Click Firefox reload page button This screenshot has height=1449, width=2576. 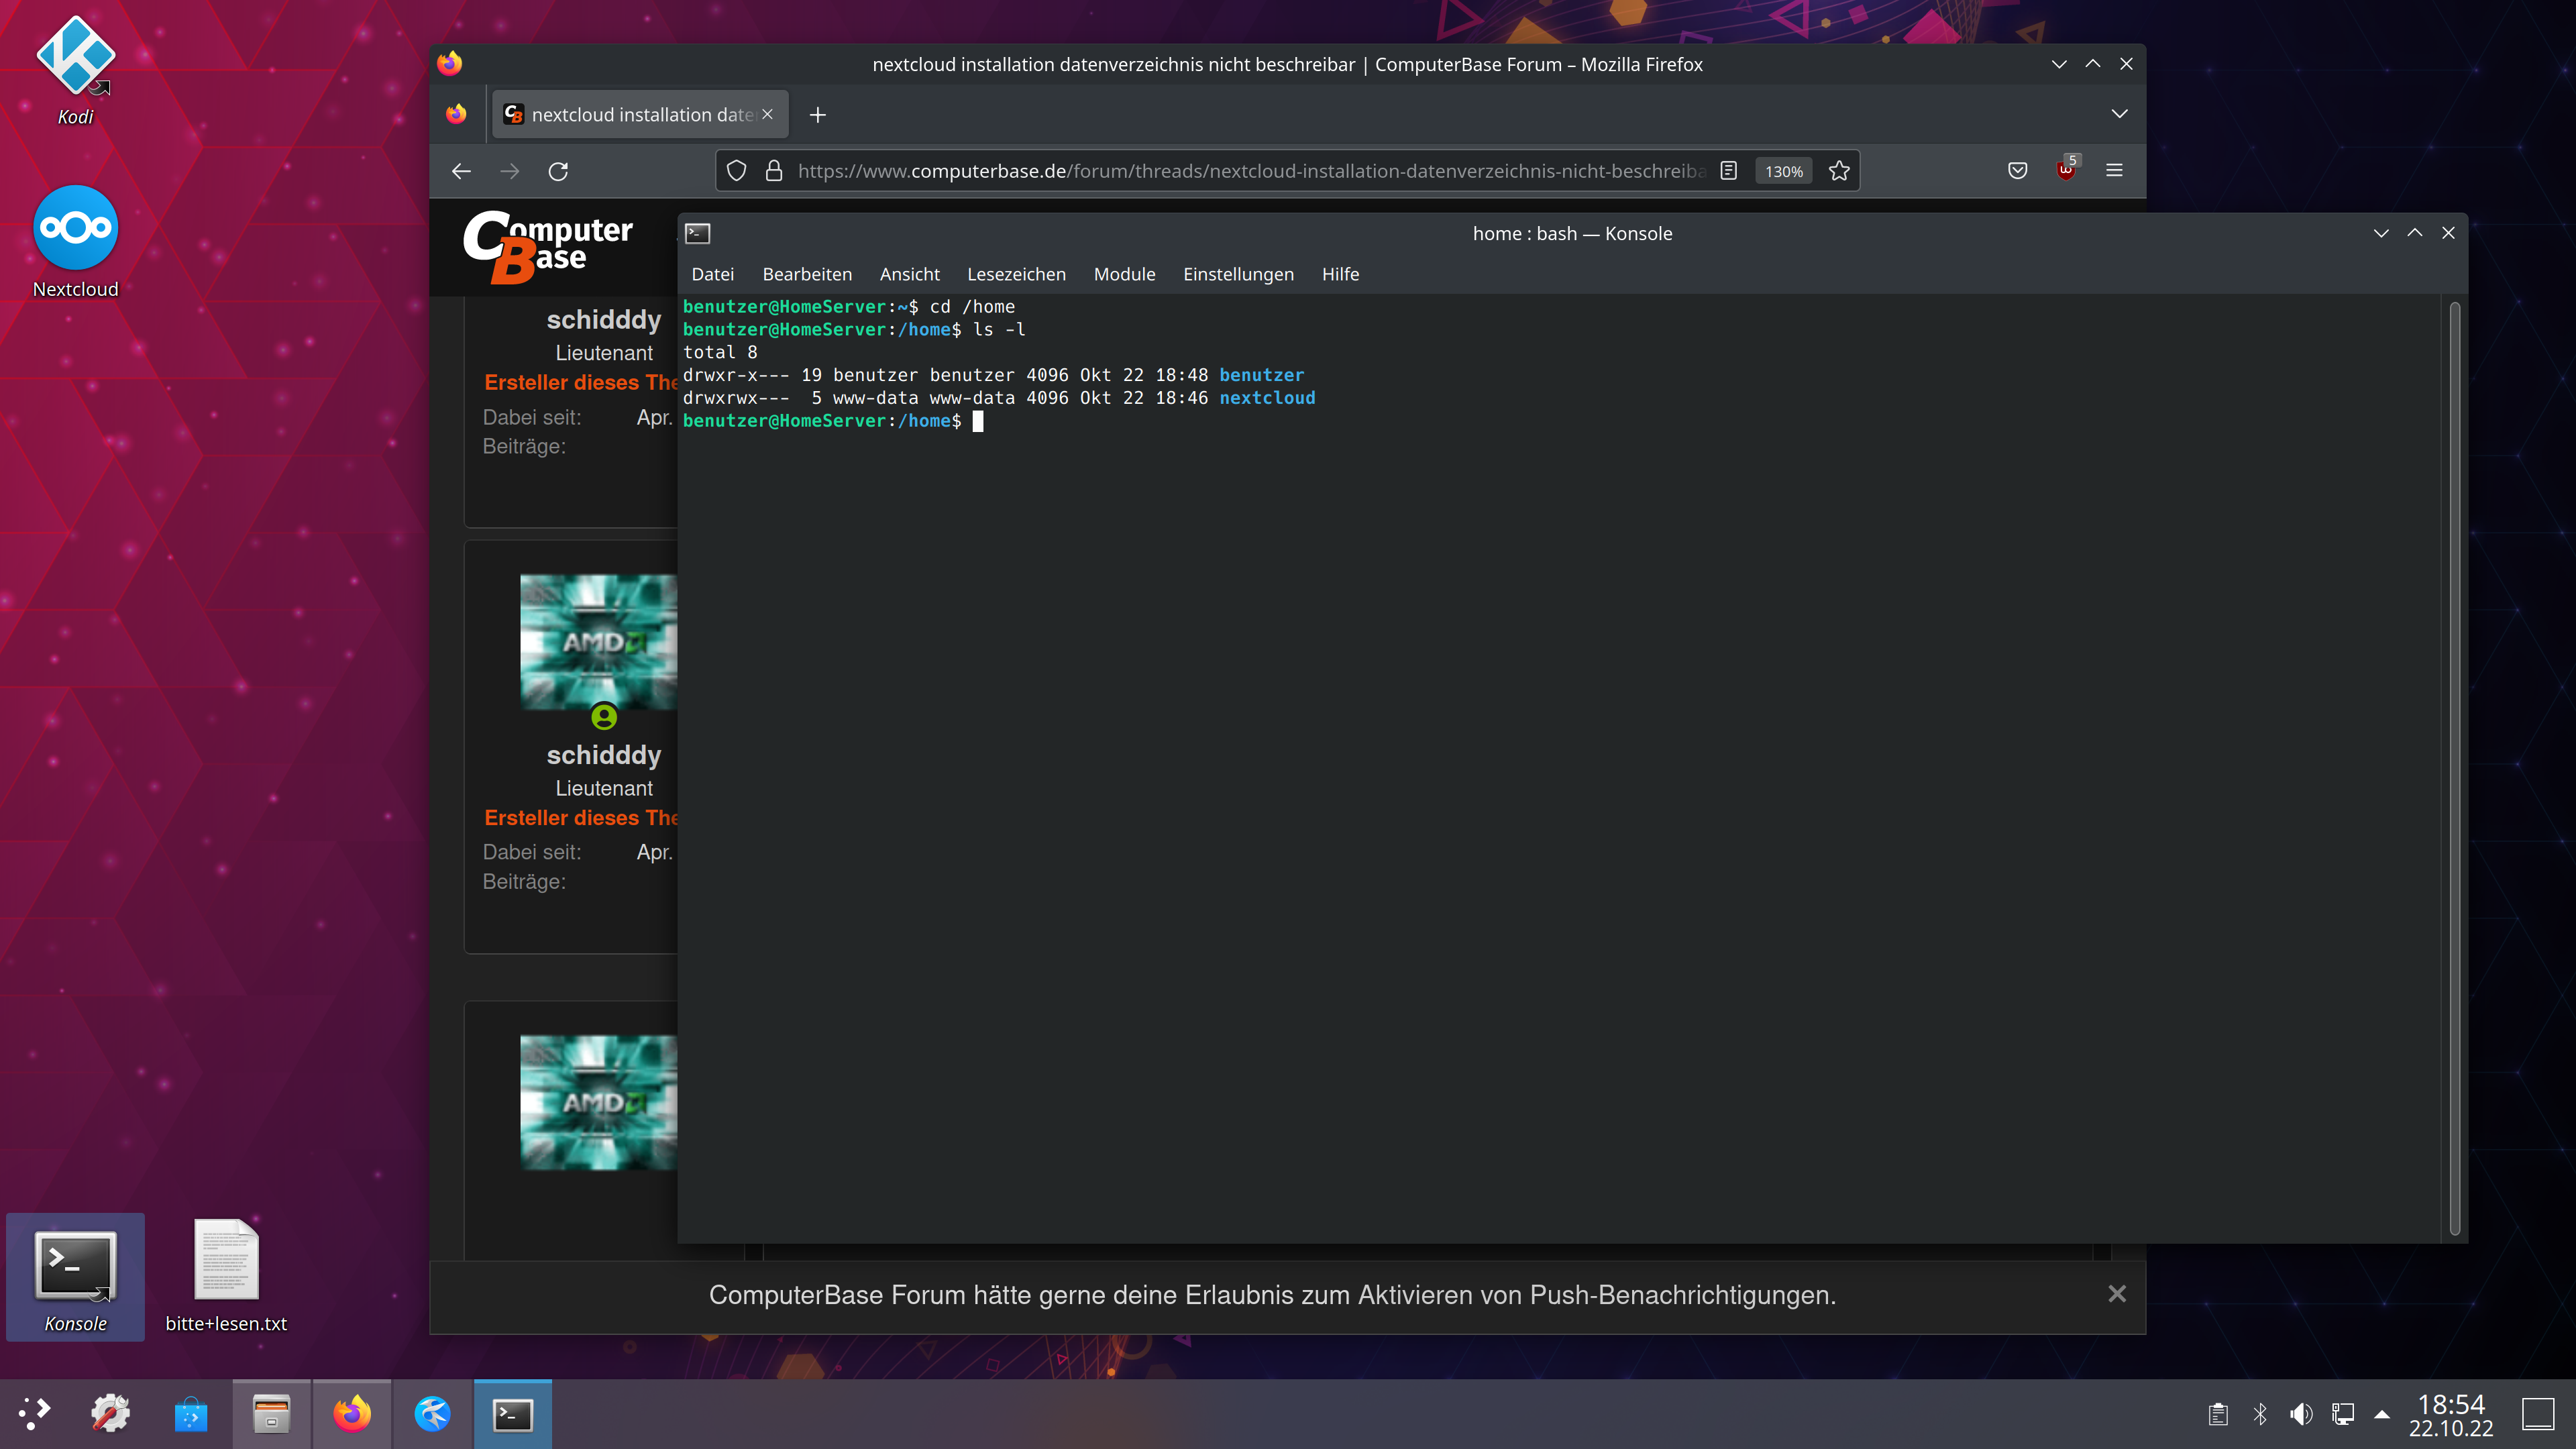pos(558,171)
